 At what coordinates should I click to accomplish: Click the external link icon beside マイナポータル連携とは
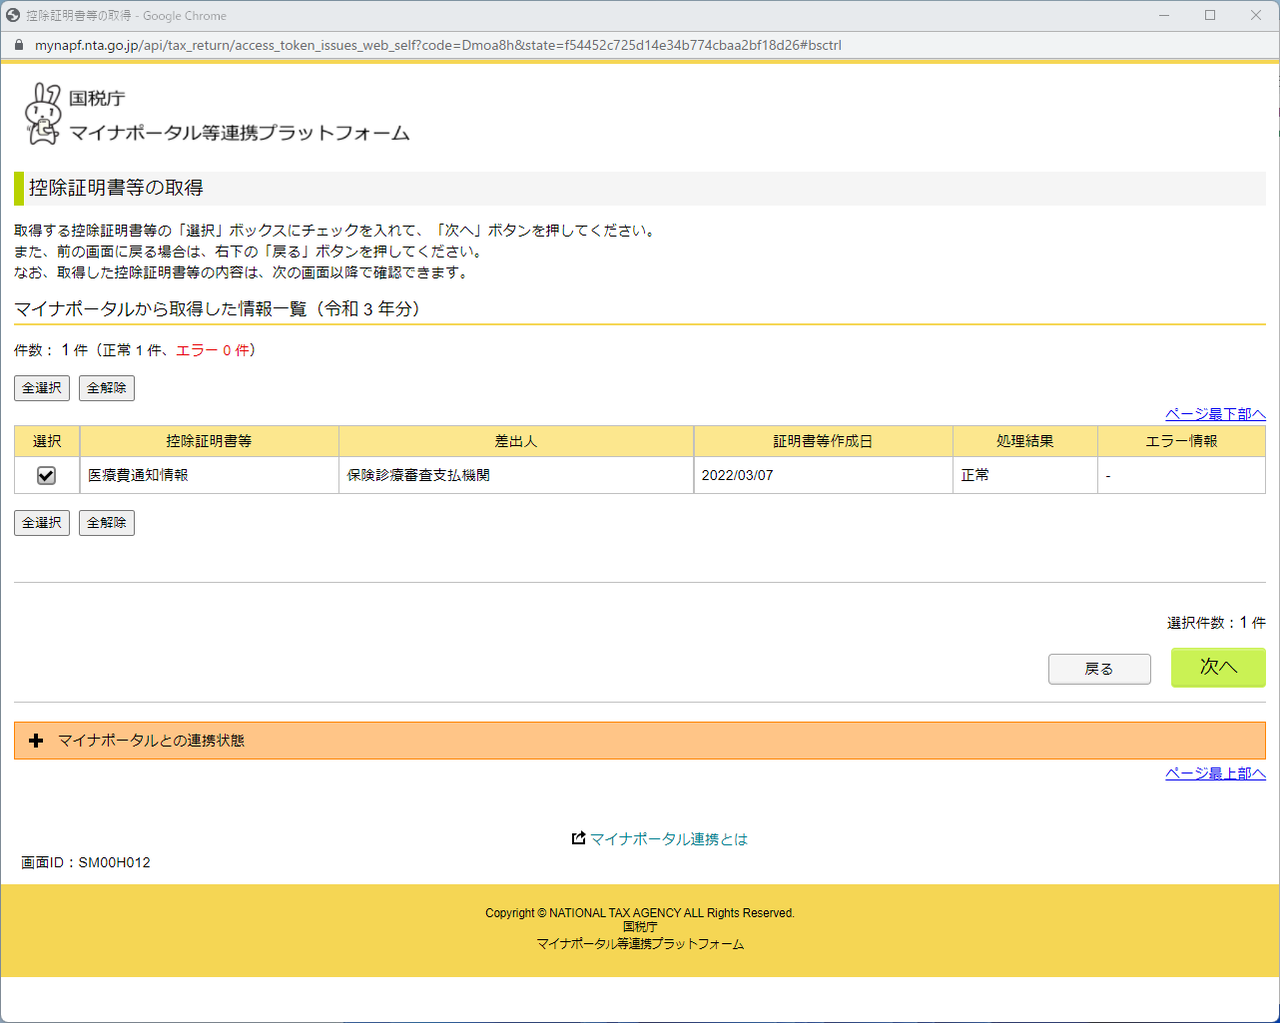coord(578,838)
